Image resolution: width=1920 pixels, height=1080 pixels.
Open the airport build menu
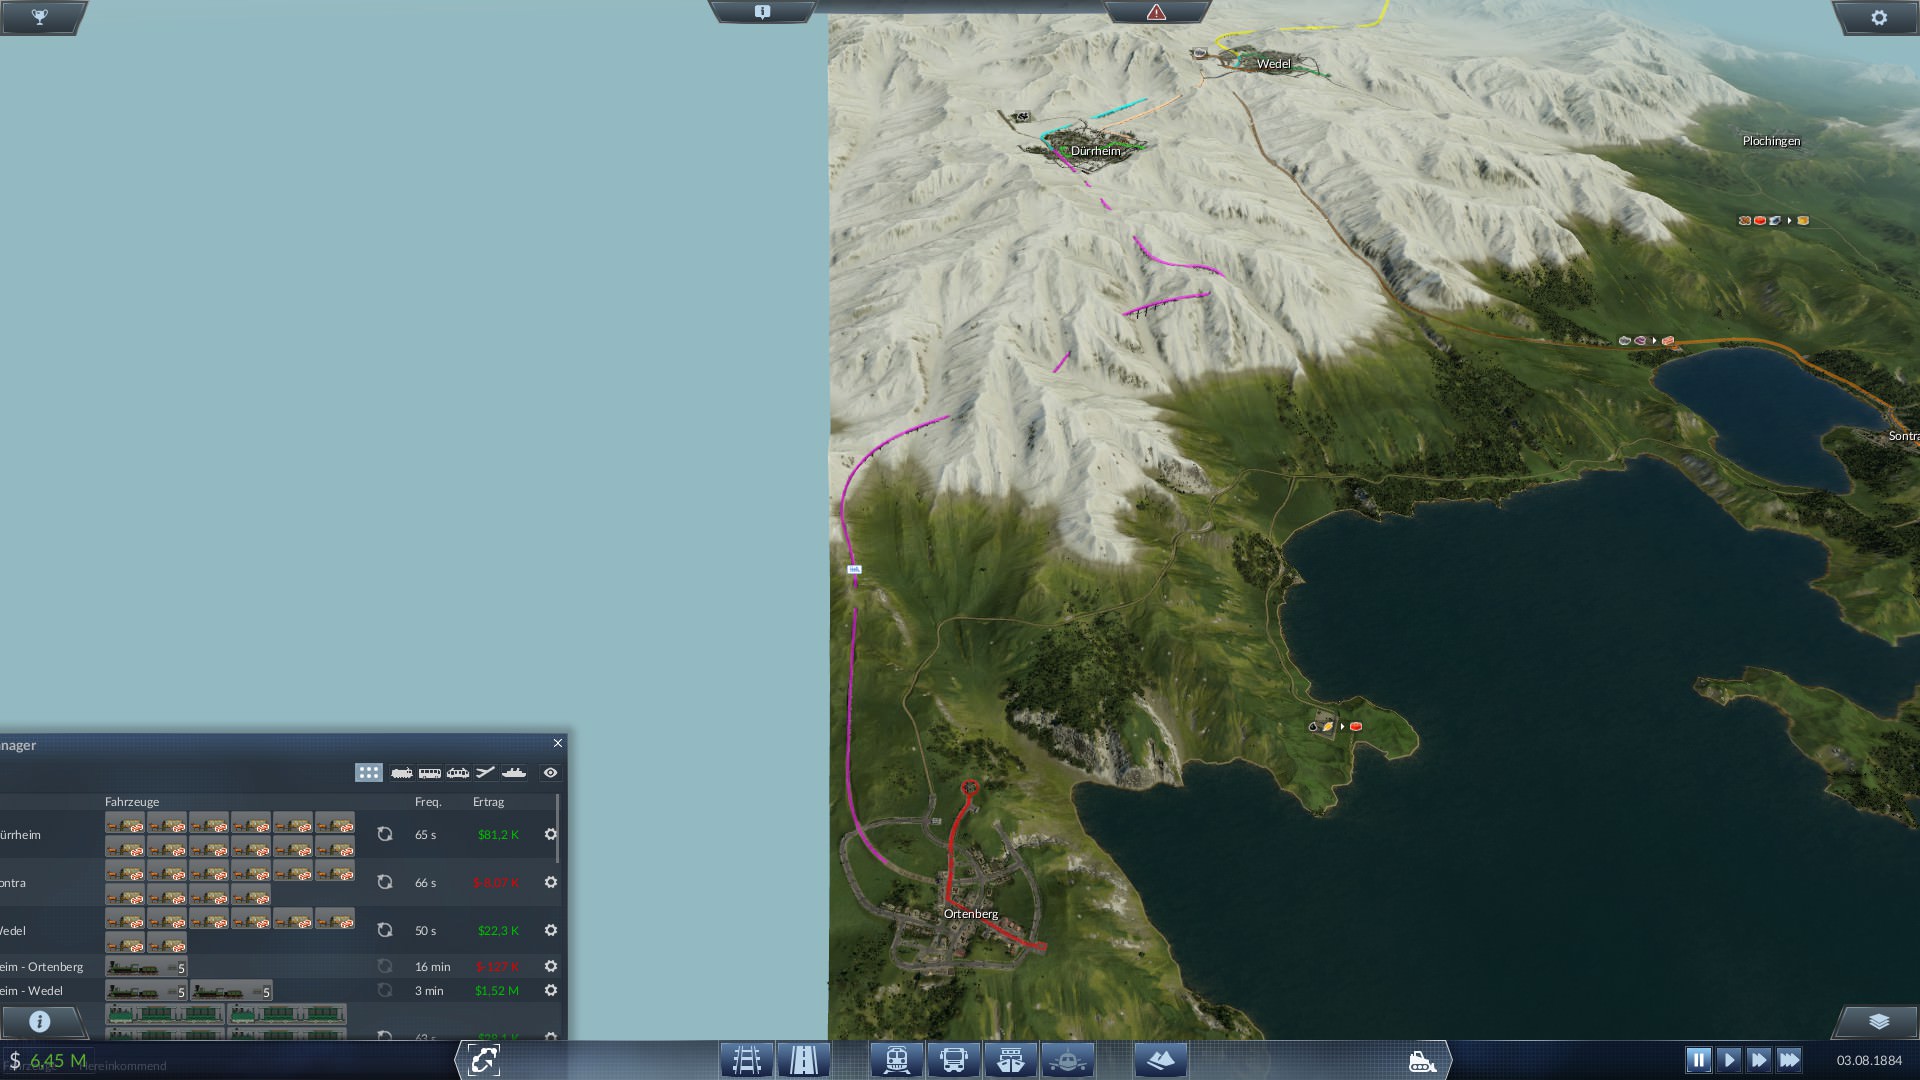click(1068, 1060)
